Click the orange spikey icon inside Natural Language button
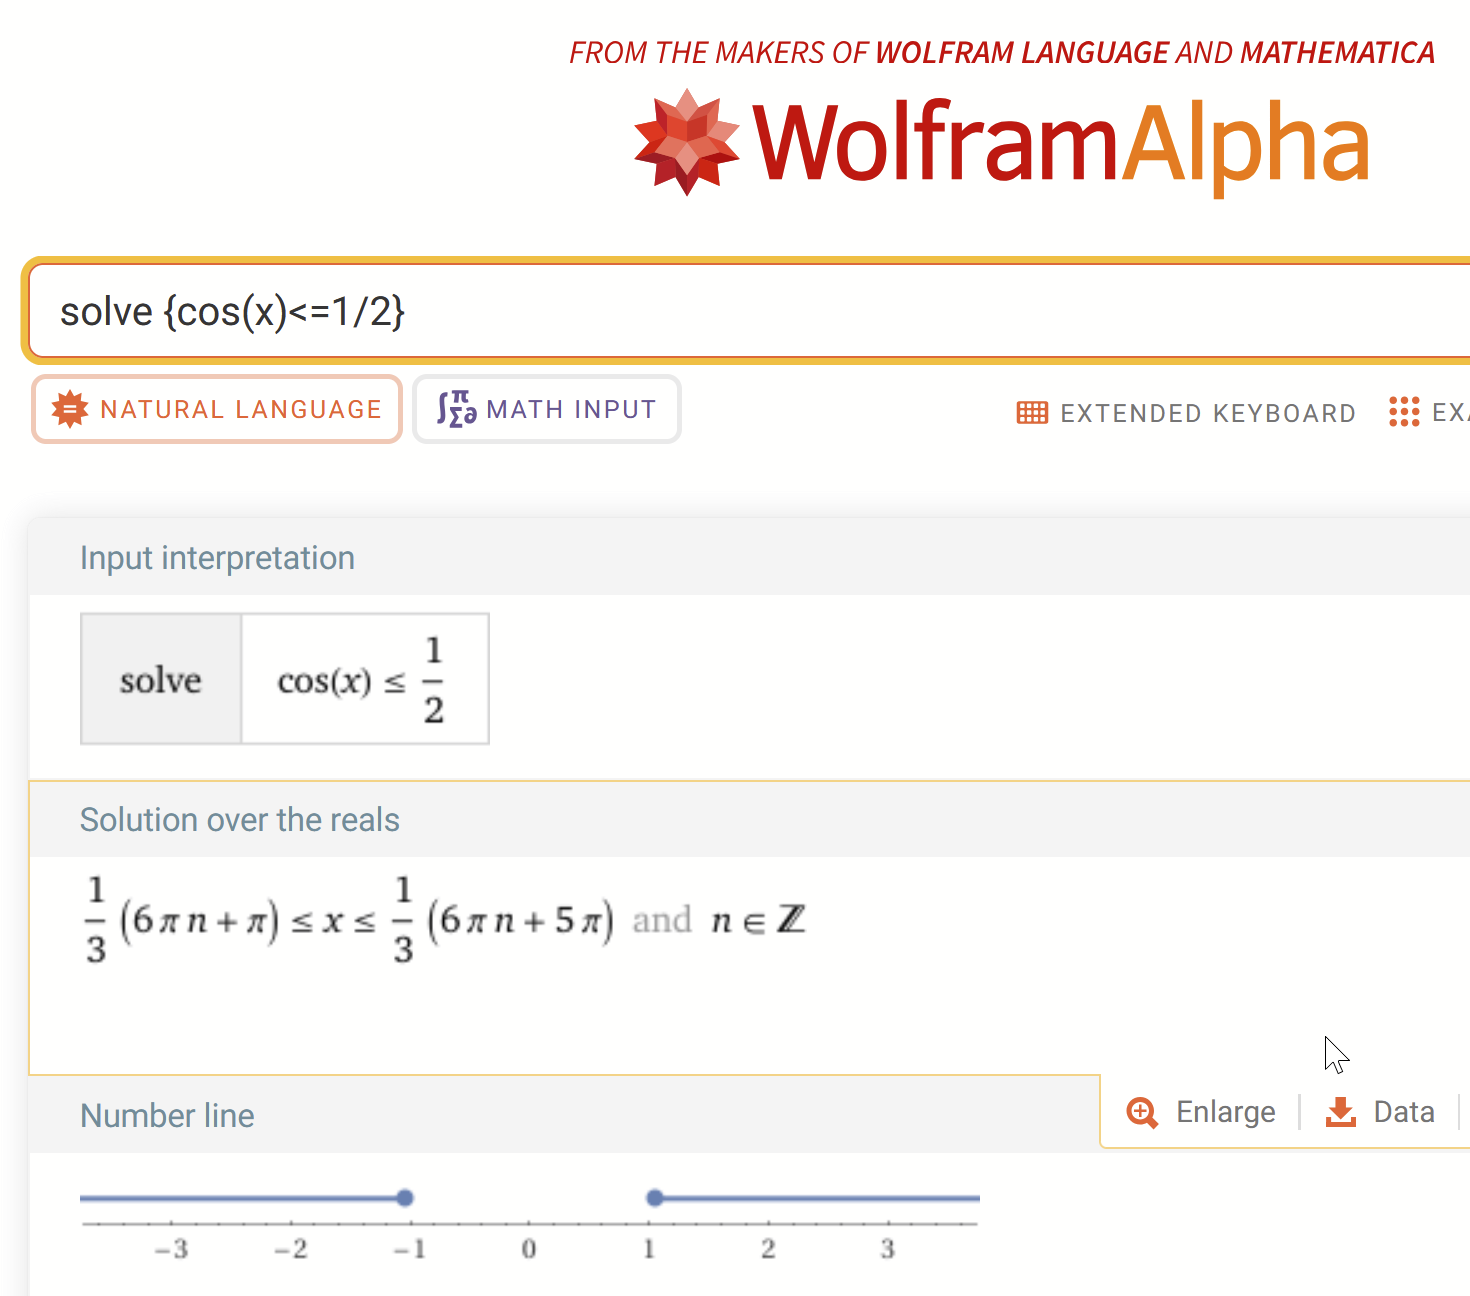Viewport: 1470px width, 1296px height. [68, 409]
